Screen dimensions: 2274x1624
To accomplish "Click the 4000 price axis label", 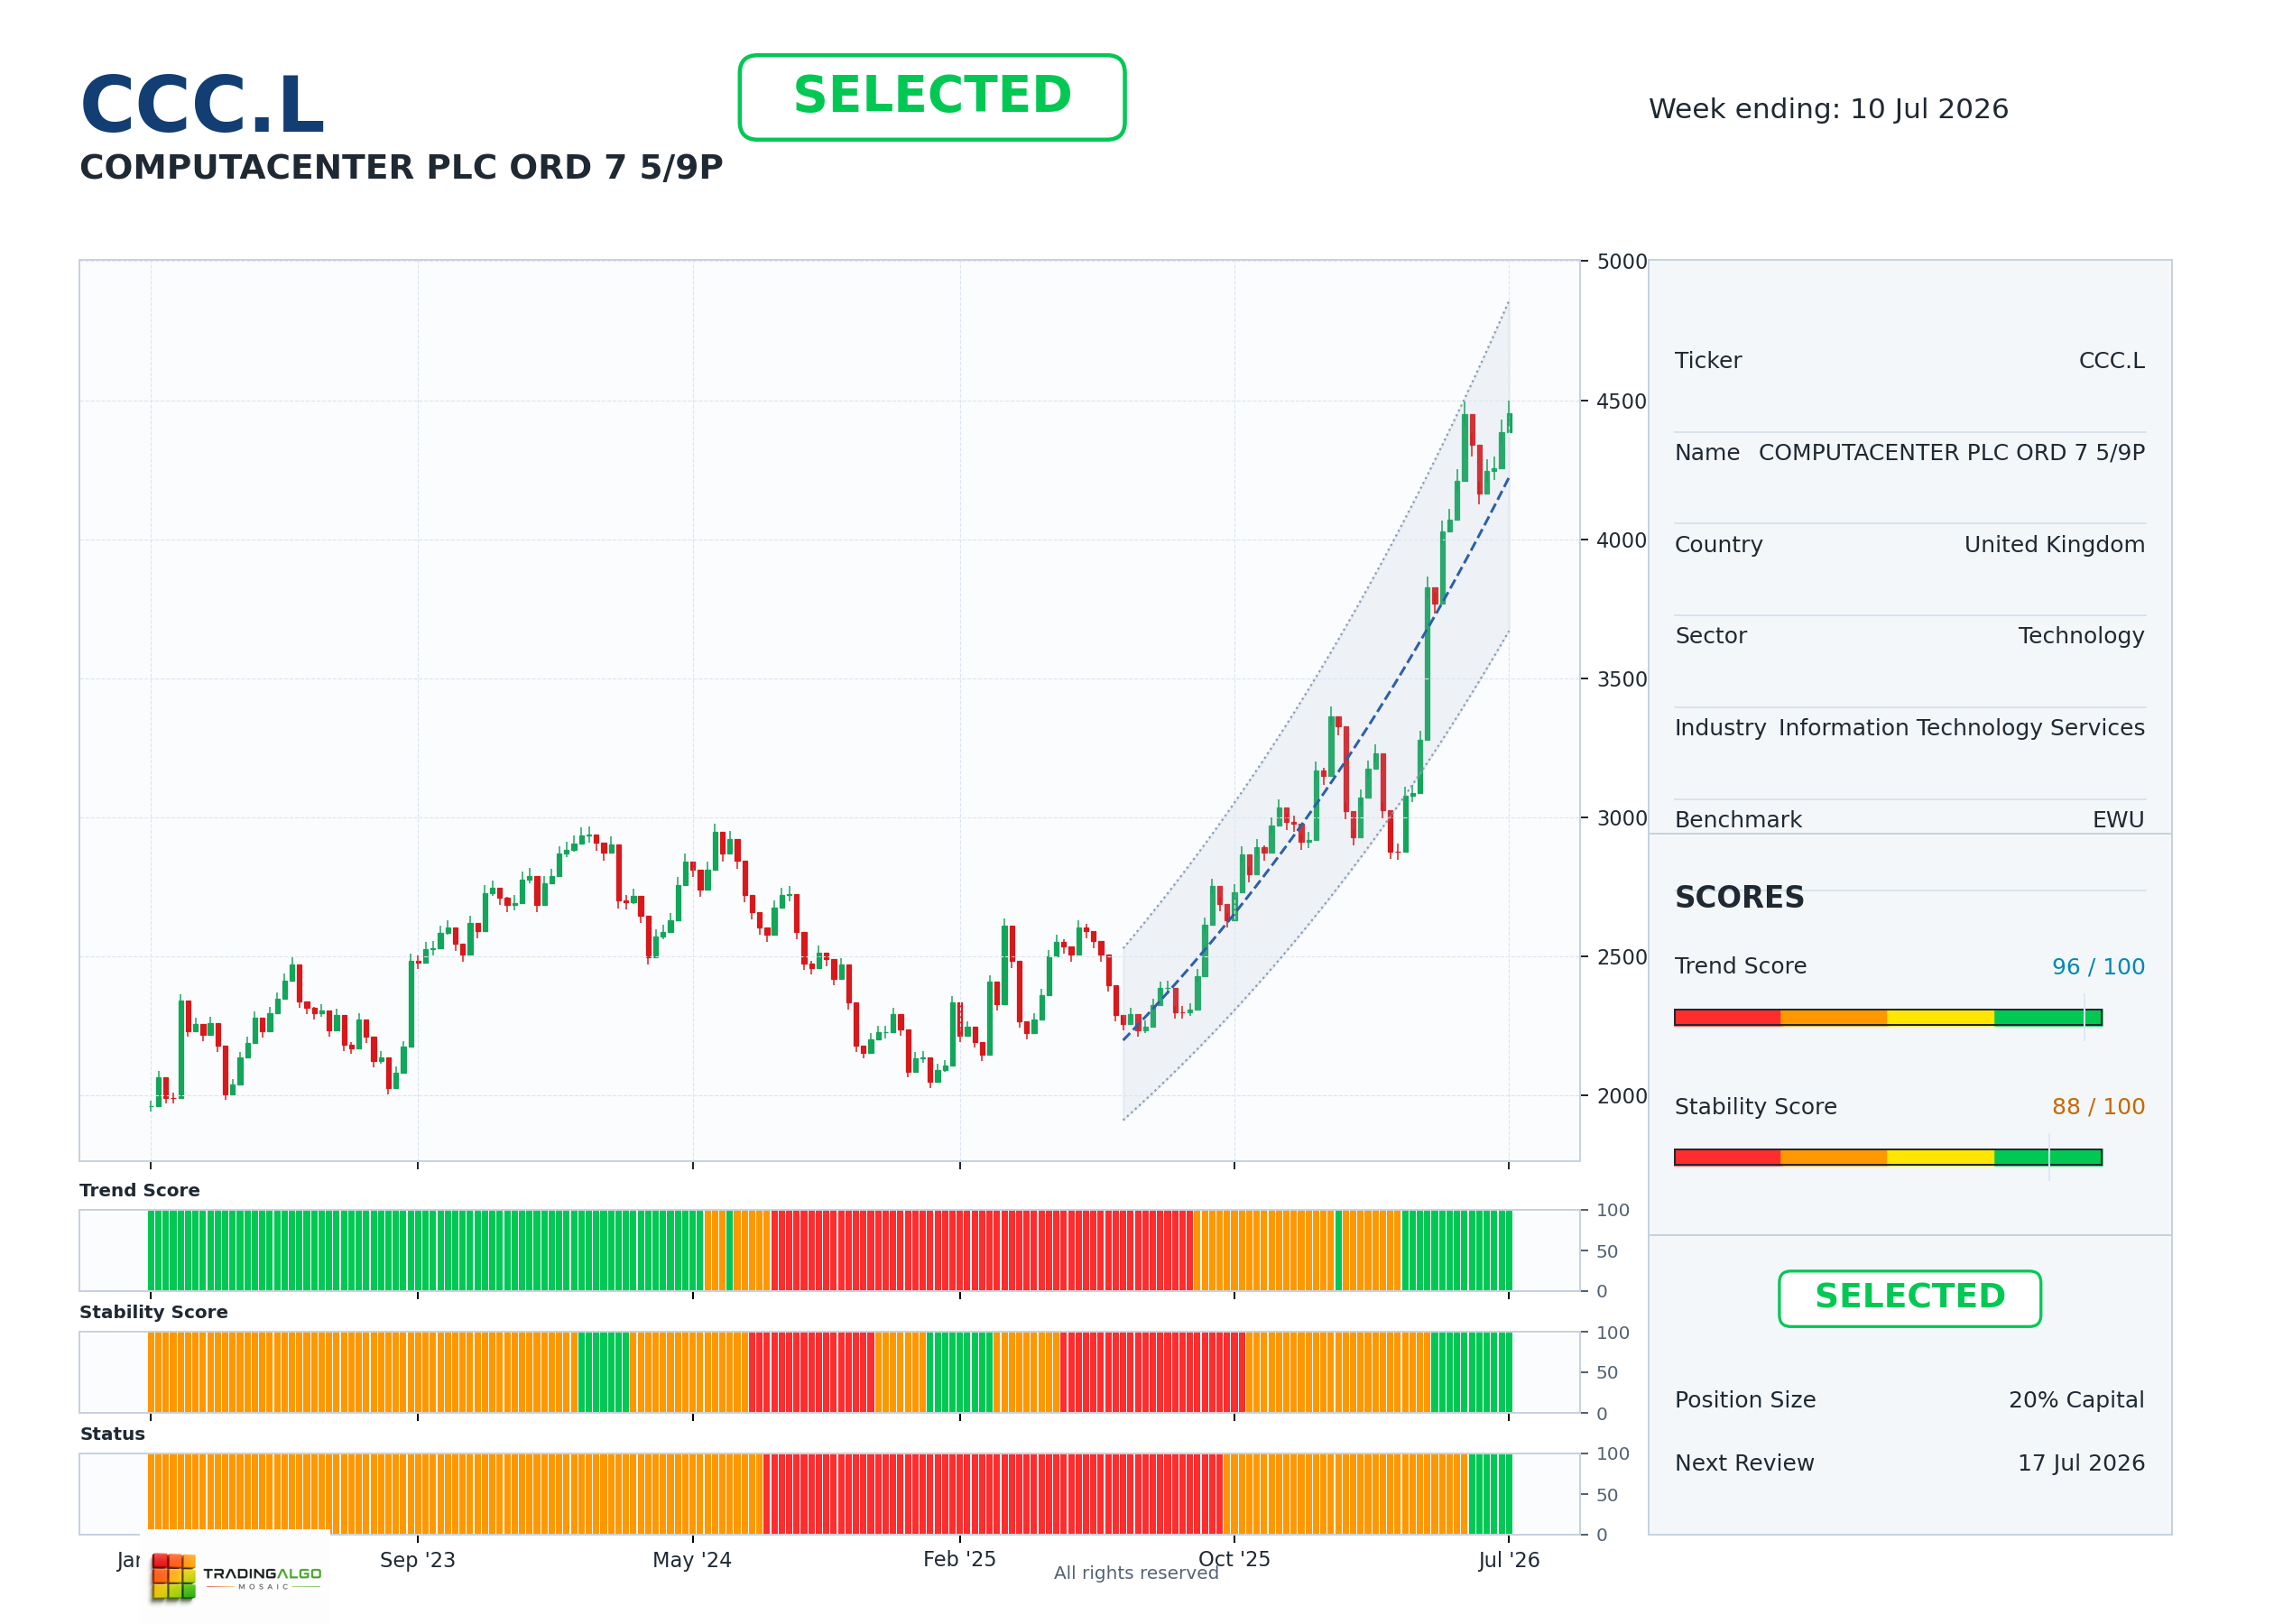I will pos(1621,541).
